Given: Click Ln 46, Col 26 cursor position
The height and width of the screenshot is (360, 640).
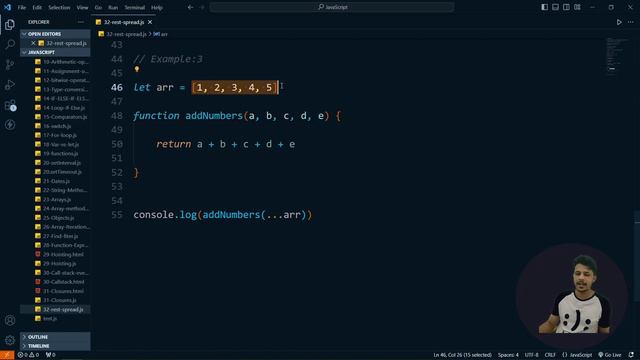Looking at the screenshot, I should click(x=462, y=355).
